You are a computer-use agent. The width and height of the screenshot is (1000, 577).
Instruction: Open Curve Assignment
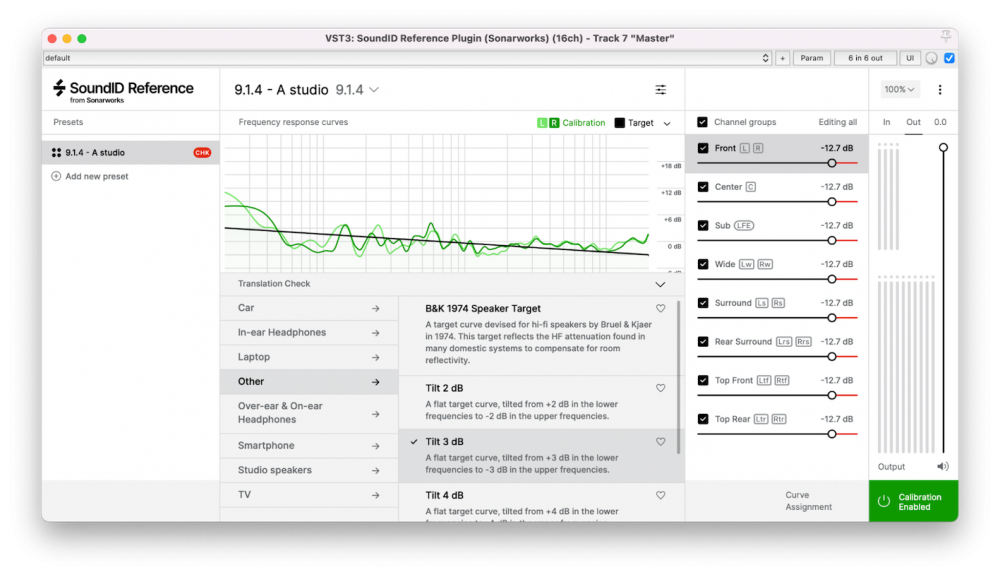coord(809,501)
